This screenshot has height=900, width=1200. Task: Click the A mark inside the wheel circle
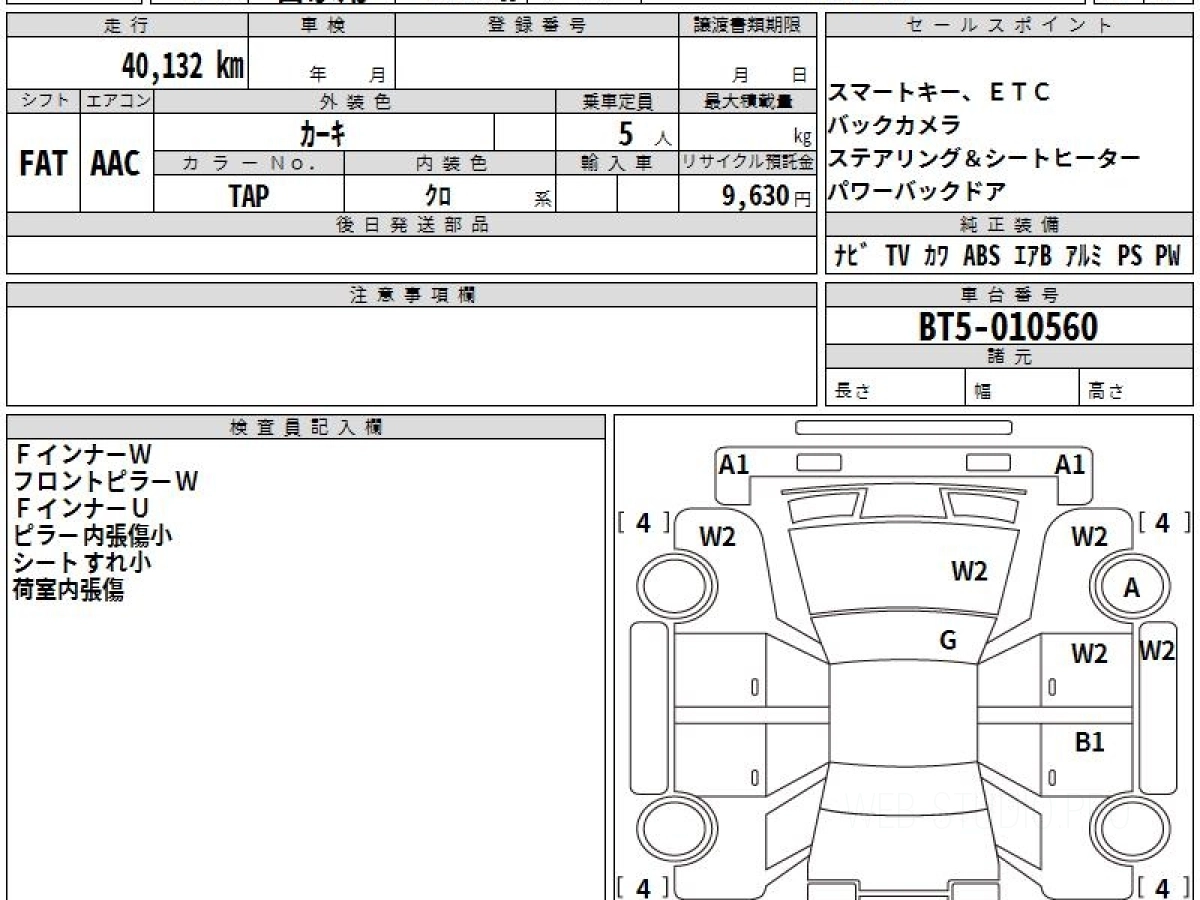1131,589
